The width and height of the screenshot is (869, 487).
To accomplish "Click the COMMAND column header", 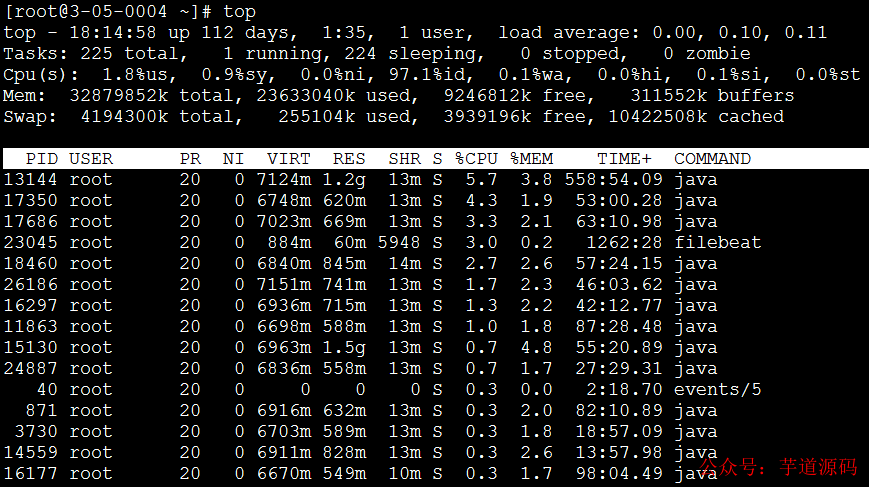I will tap(712, 159).
